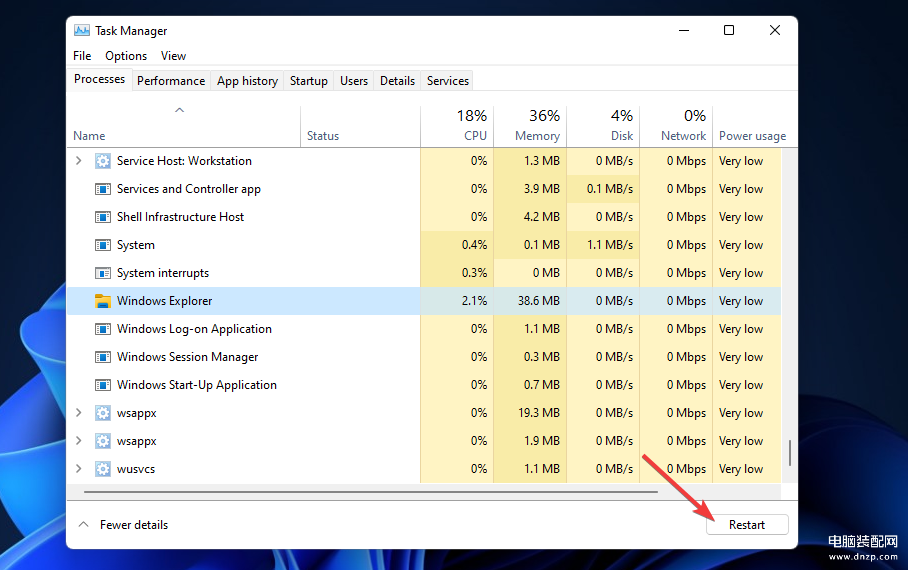Click the Shell Infrastructure Host icon
This screenshot has width=908, height=570.
103,217
